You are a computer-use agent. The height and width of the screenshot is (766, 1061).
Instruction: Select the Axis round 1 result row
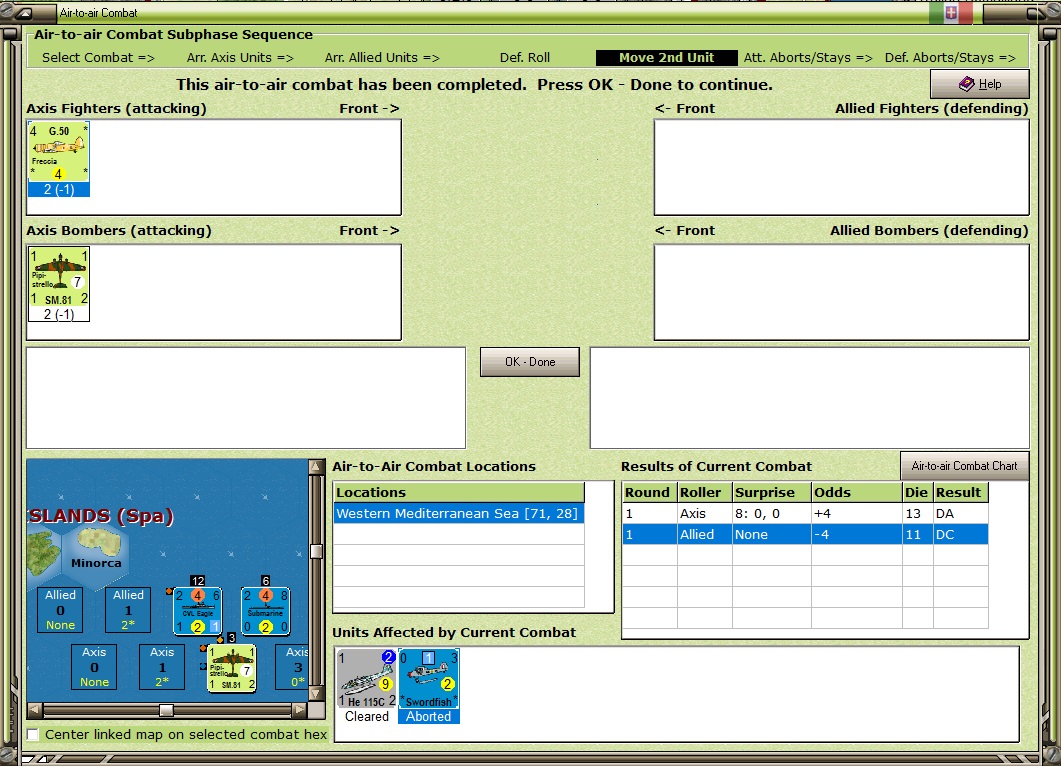805,514
